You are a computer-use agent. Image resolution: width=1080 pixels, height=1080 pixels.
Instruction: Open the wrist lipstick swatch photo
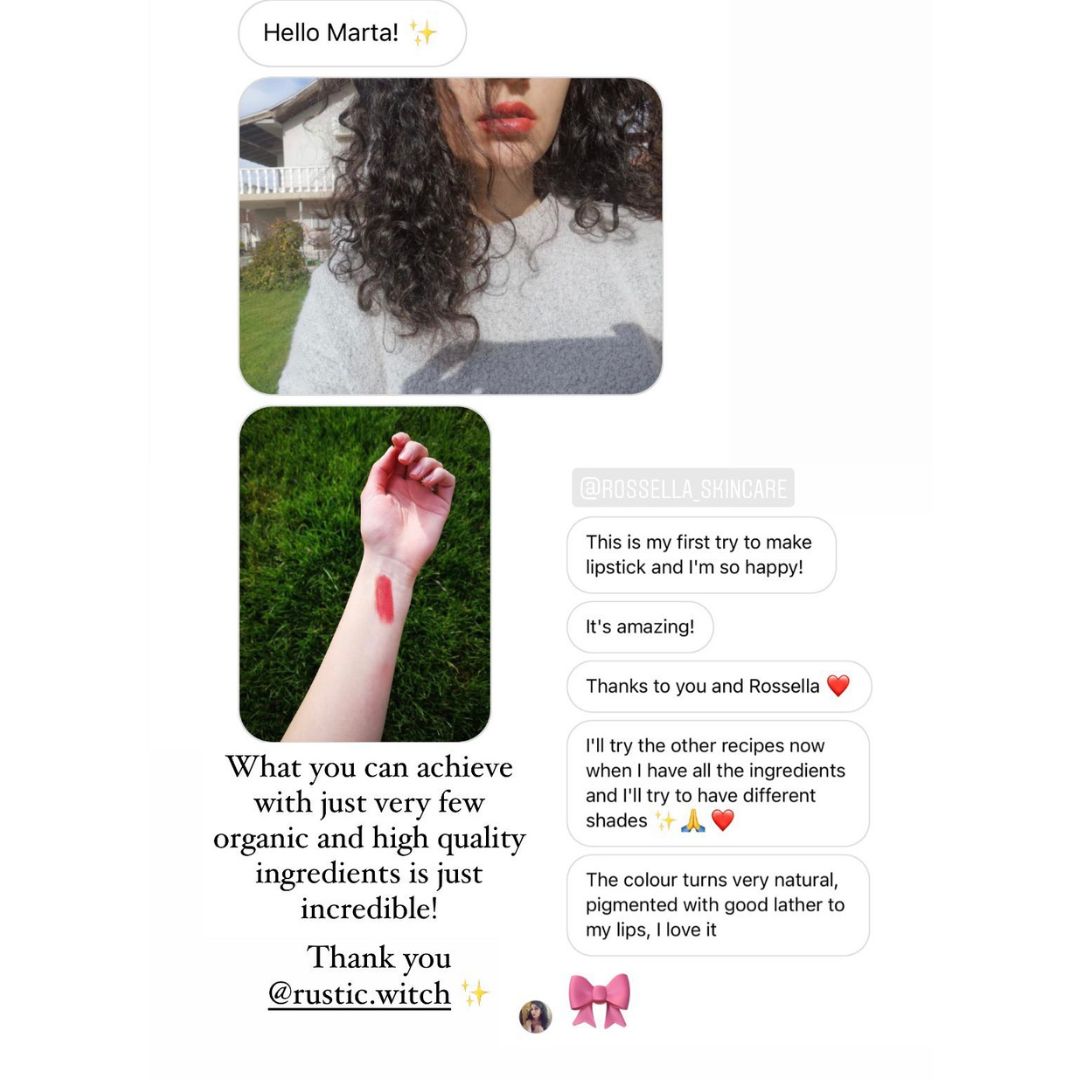pyautogui.click(x=364, y=574)
